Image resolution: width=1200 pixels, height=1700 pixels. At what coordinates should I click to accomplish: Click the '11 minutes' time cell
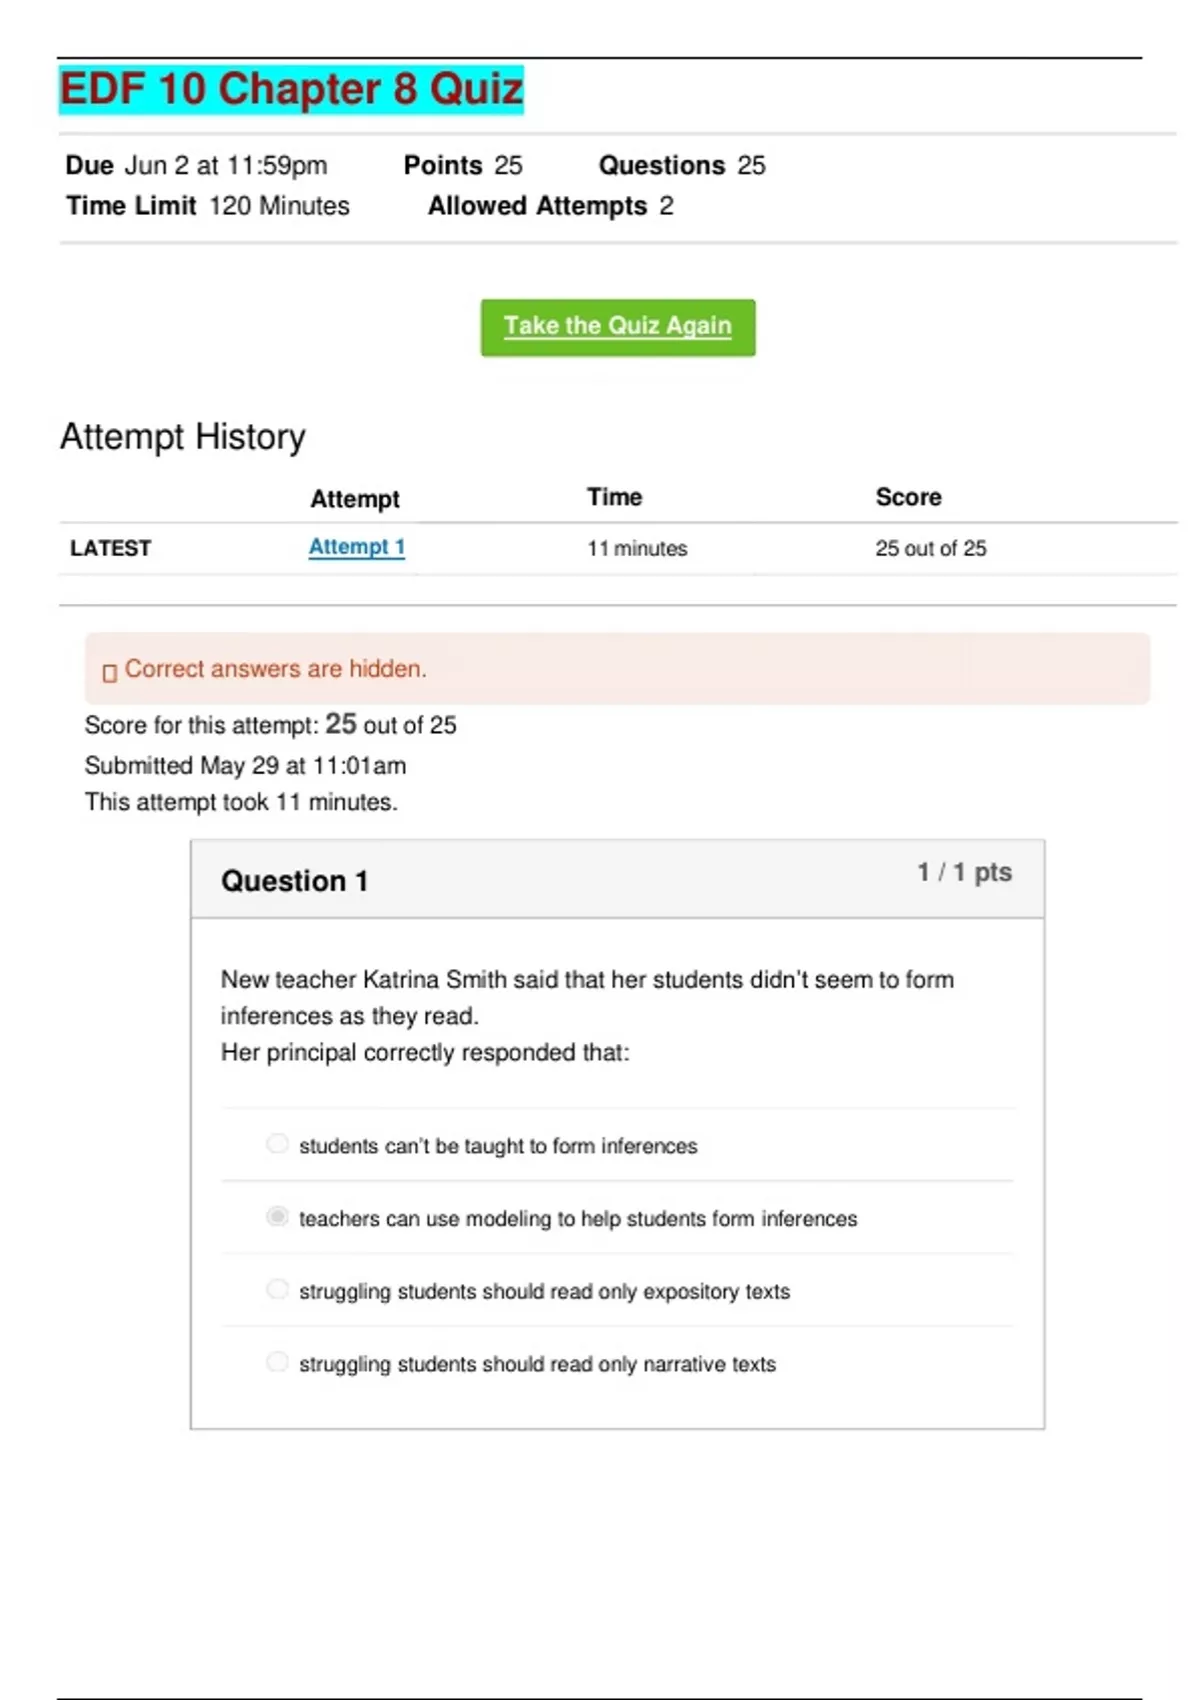637,548
